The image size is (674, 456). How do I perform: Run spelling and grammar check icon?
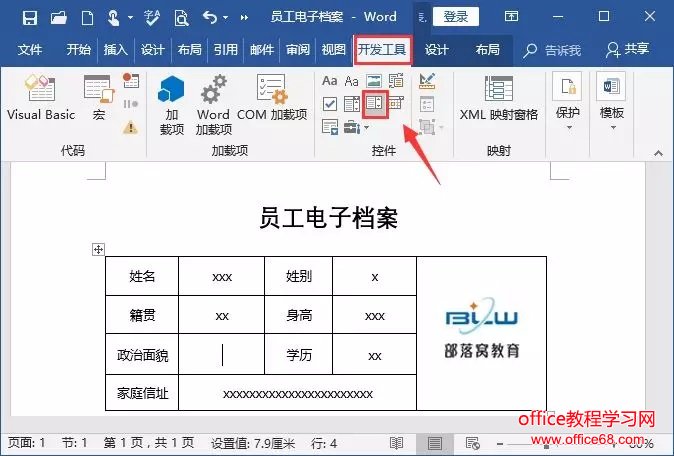[x=152, y=18]
